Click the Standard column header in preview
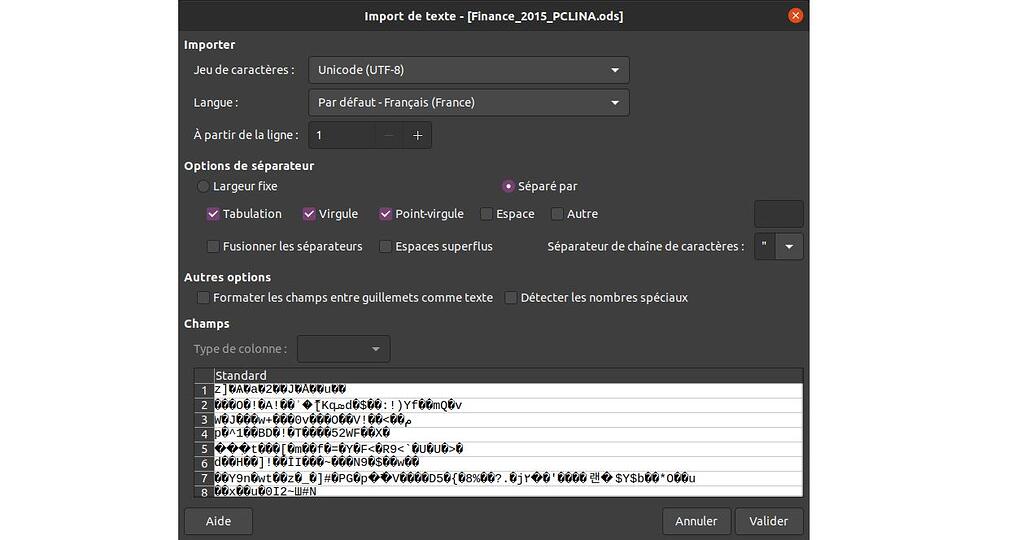The image size is (1035, 540). [x=241, y=375]
